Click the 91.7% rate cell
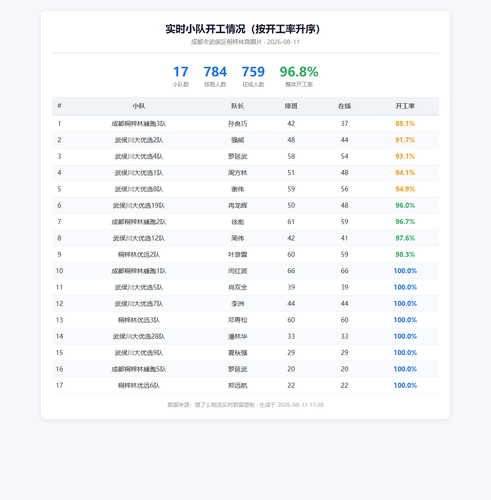Viewport: 491px width, 500px height. [405, 140]
